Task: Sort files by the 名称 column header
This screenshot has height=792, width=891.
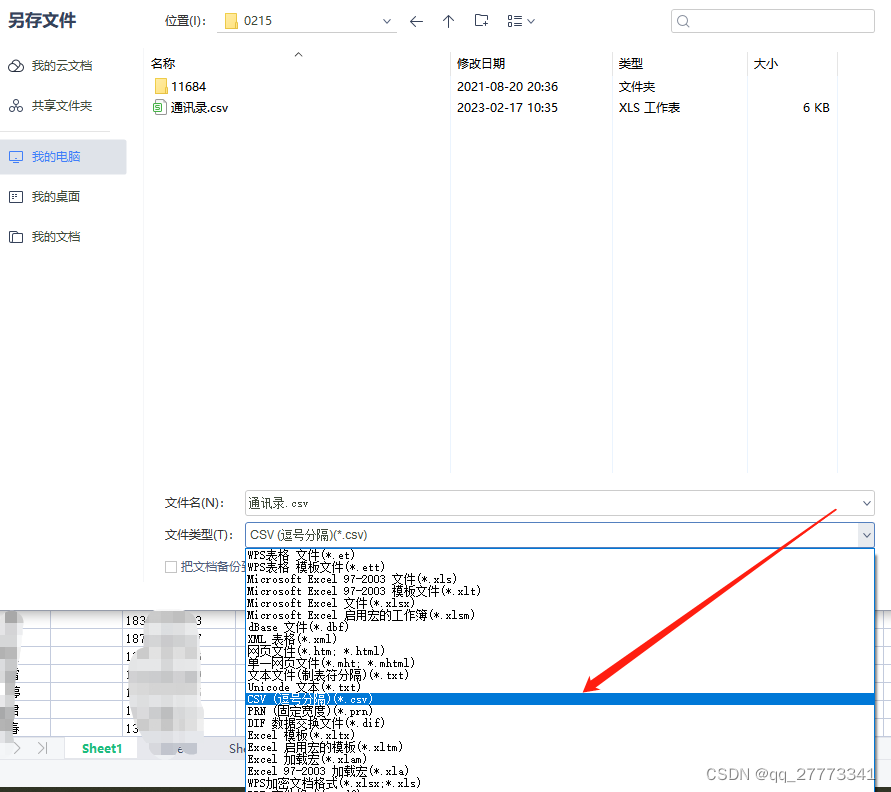Action: click(x=163, y=63)
